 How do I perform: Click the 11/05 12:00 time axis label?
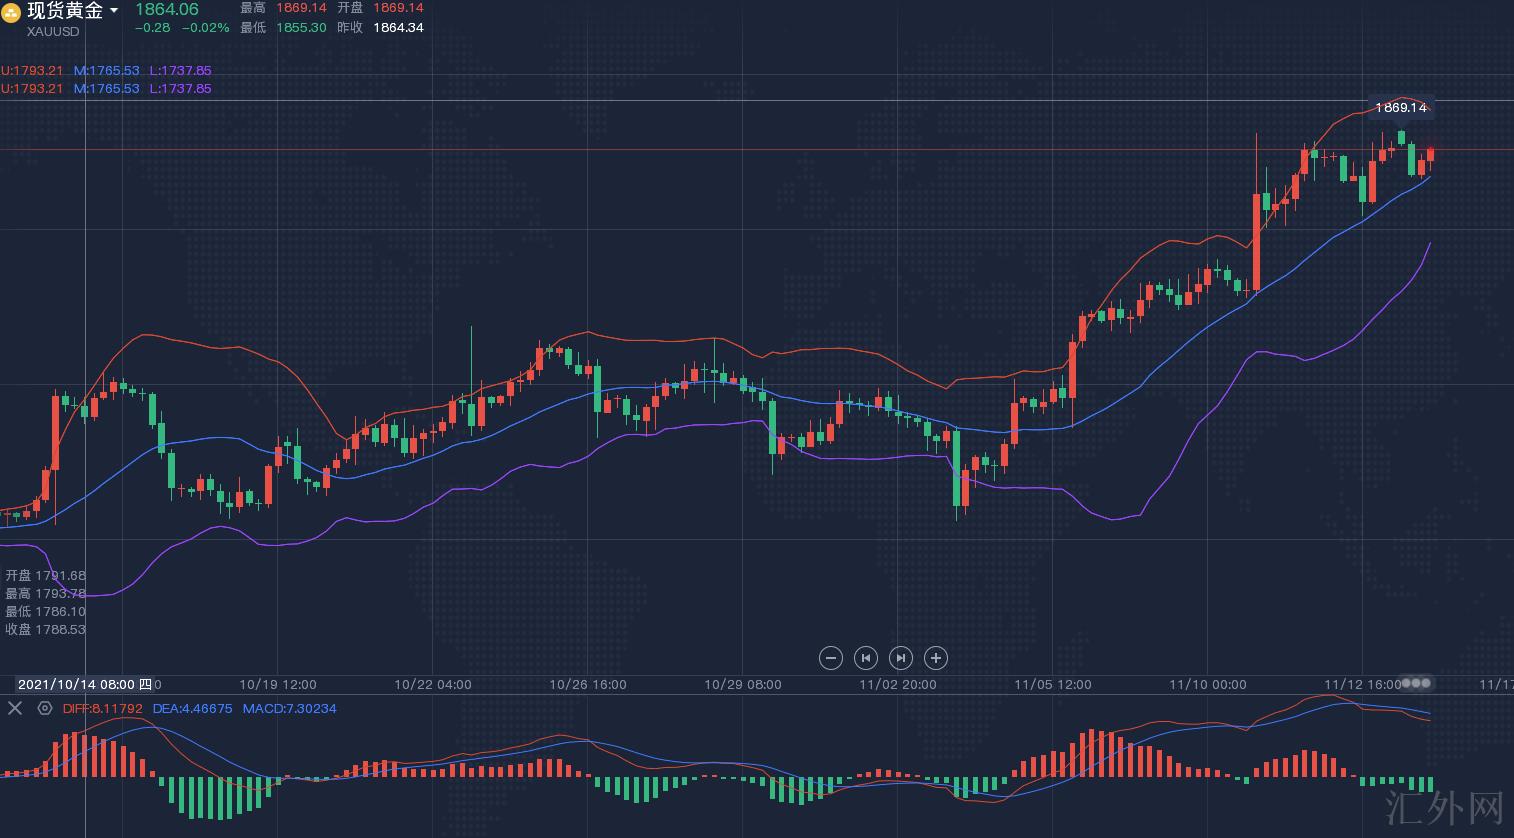tap(1053, 684)
